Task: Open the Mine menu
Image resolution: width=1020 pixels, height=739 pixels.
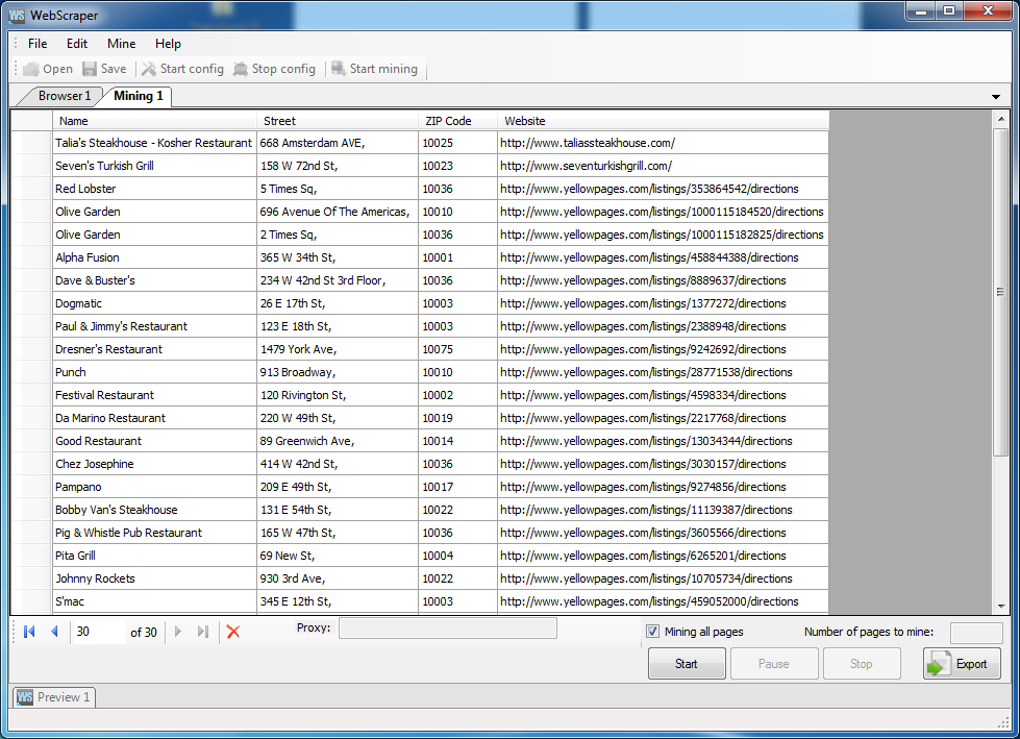Action: click(x=122, y=44)
